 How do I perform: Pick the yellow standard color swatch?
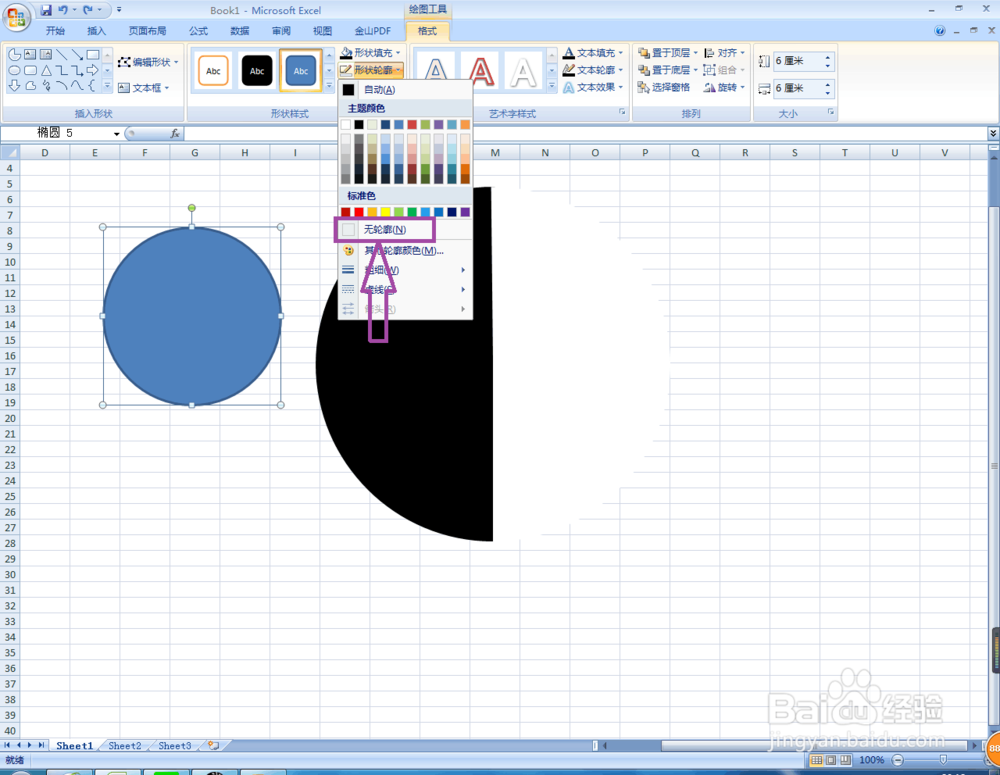[x=385, y=212]
